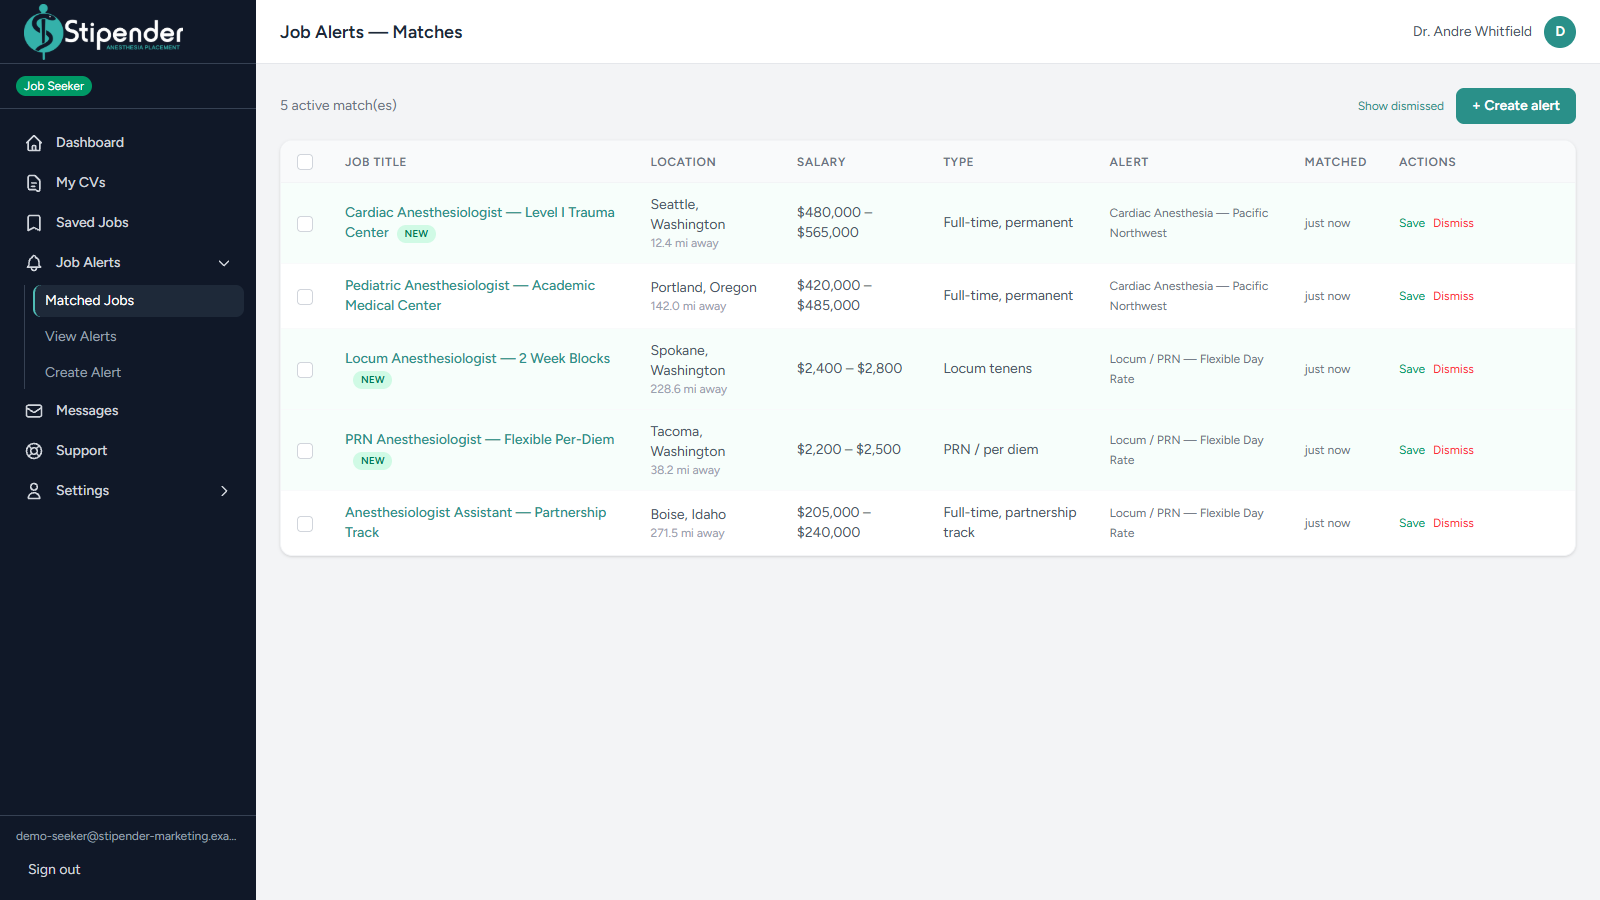This screenshot has height=900, width=1600.
Task: Select Matched Jobs submenu item
Action: coord(138,301)
